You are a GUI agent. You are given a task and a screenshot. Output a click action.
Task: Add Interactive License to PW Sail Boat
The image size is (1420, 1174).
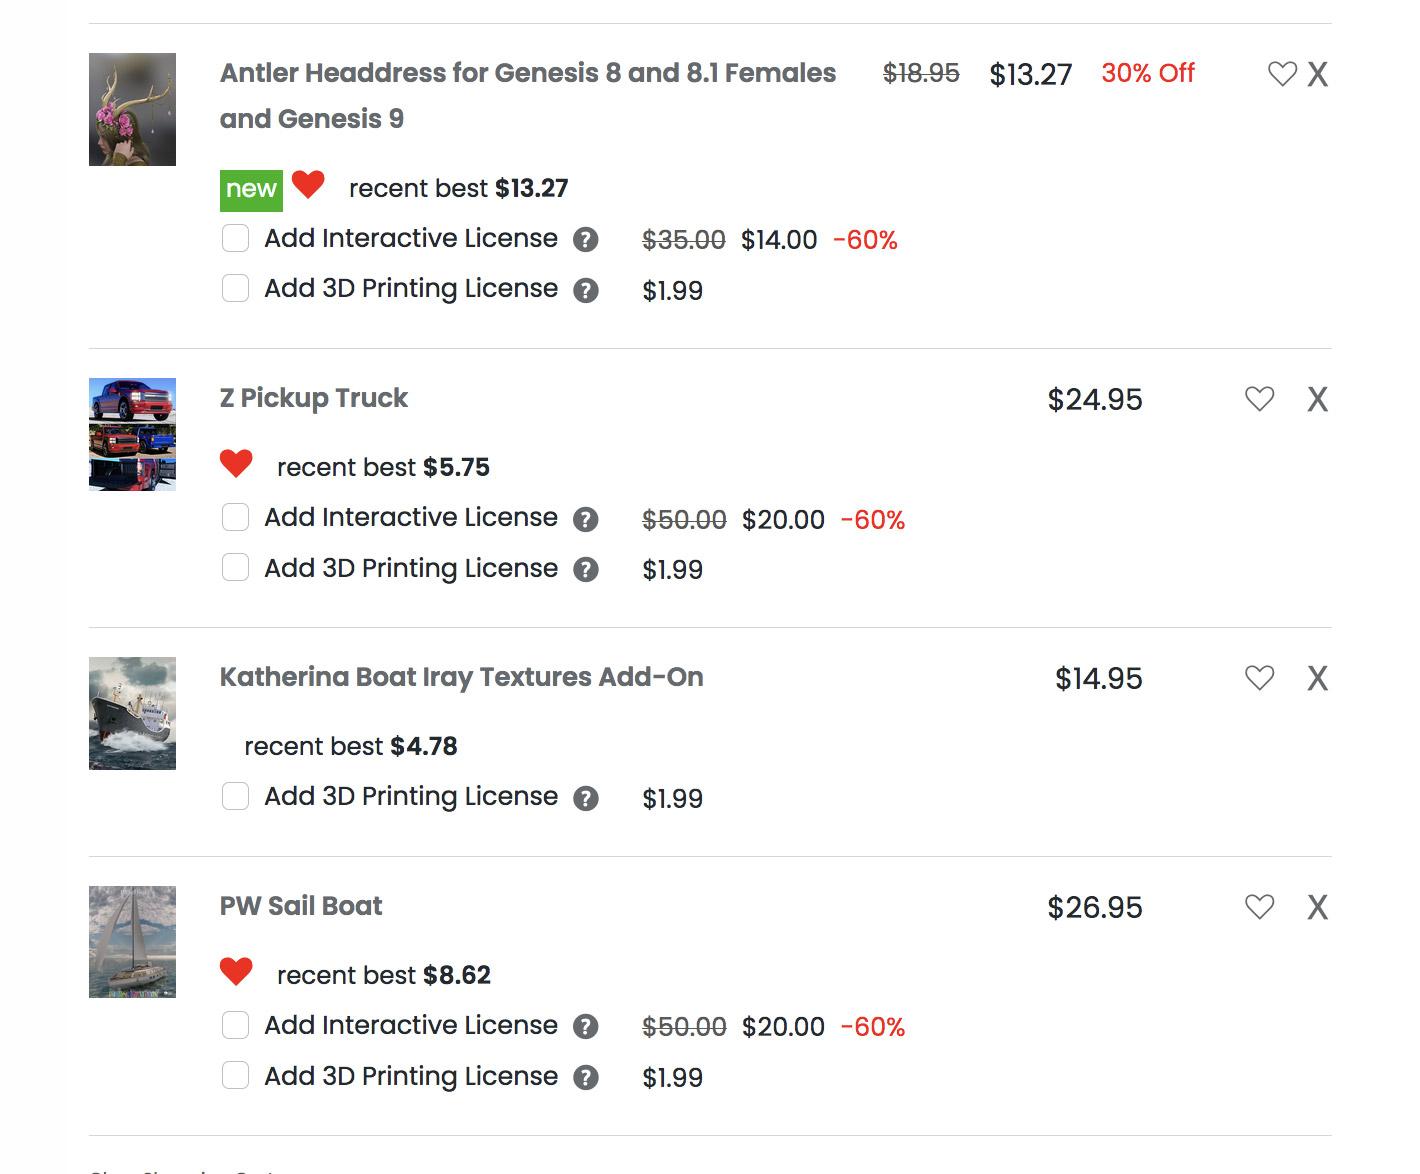pyautogui.click(x=235, y=1025)
